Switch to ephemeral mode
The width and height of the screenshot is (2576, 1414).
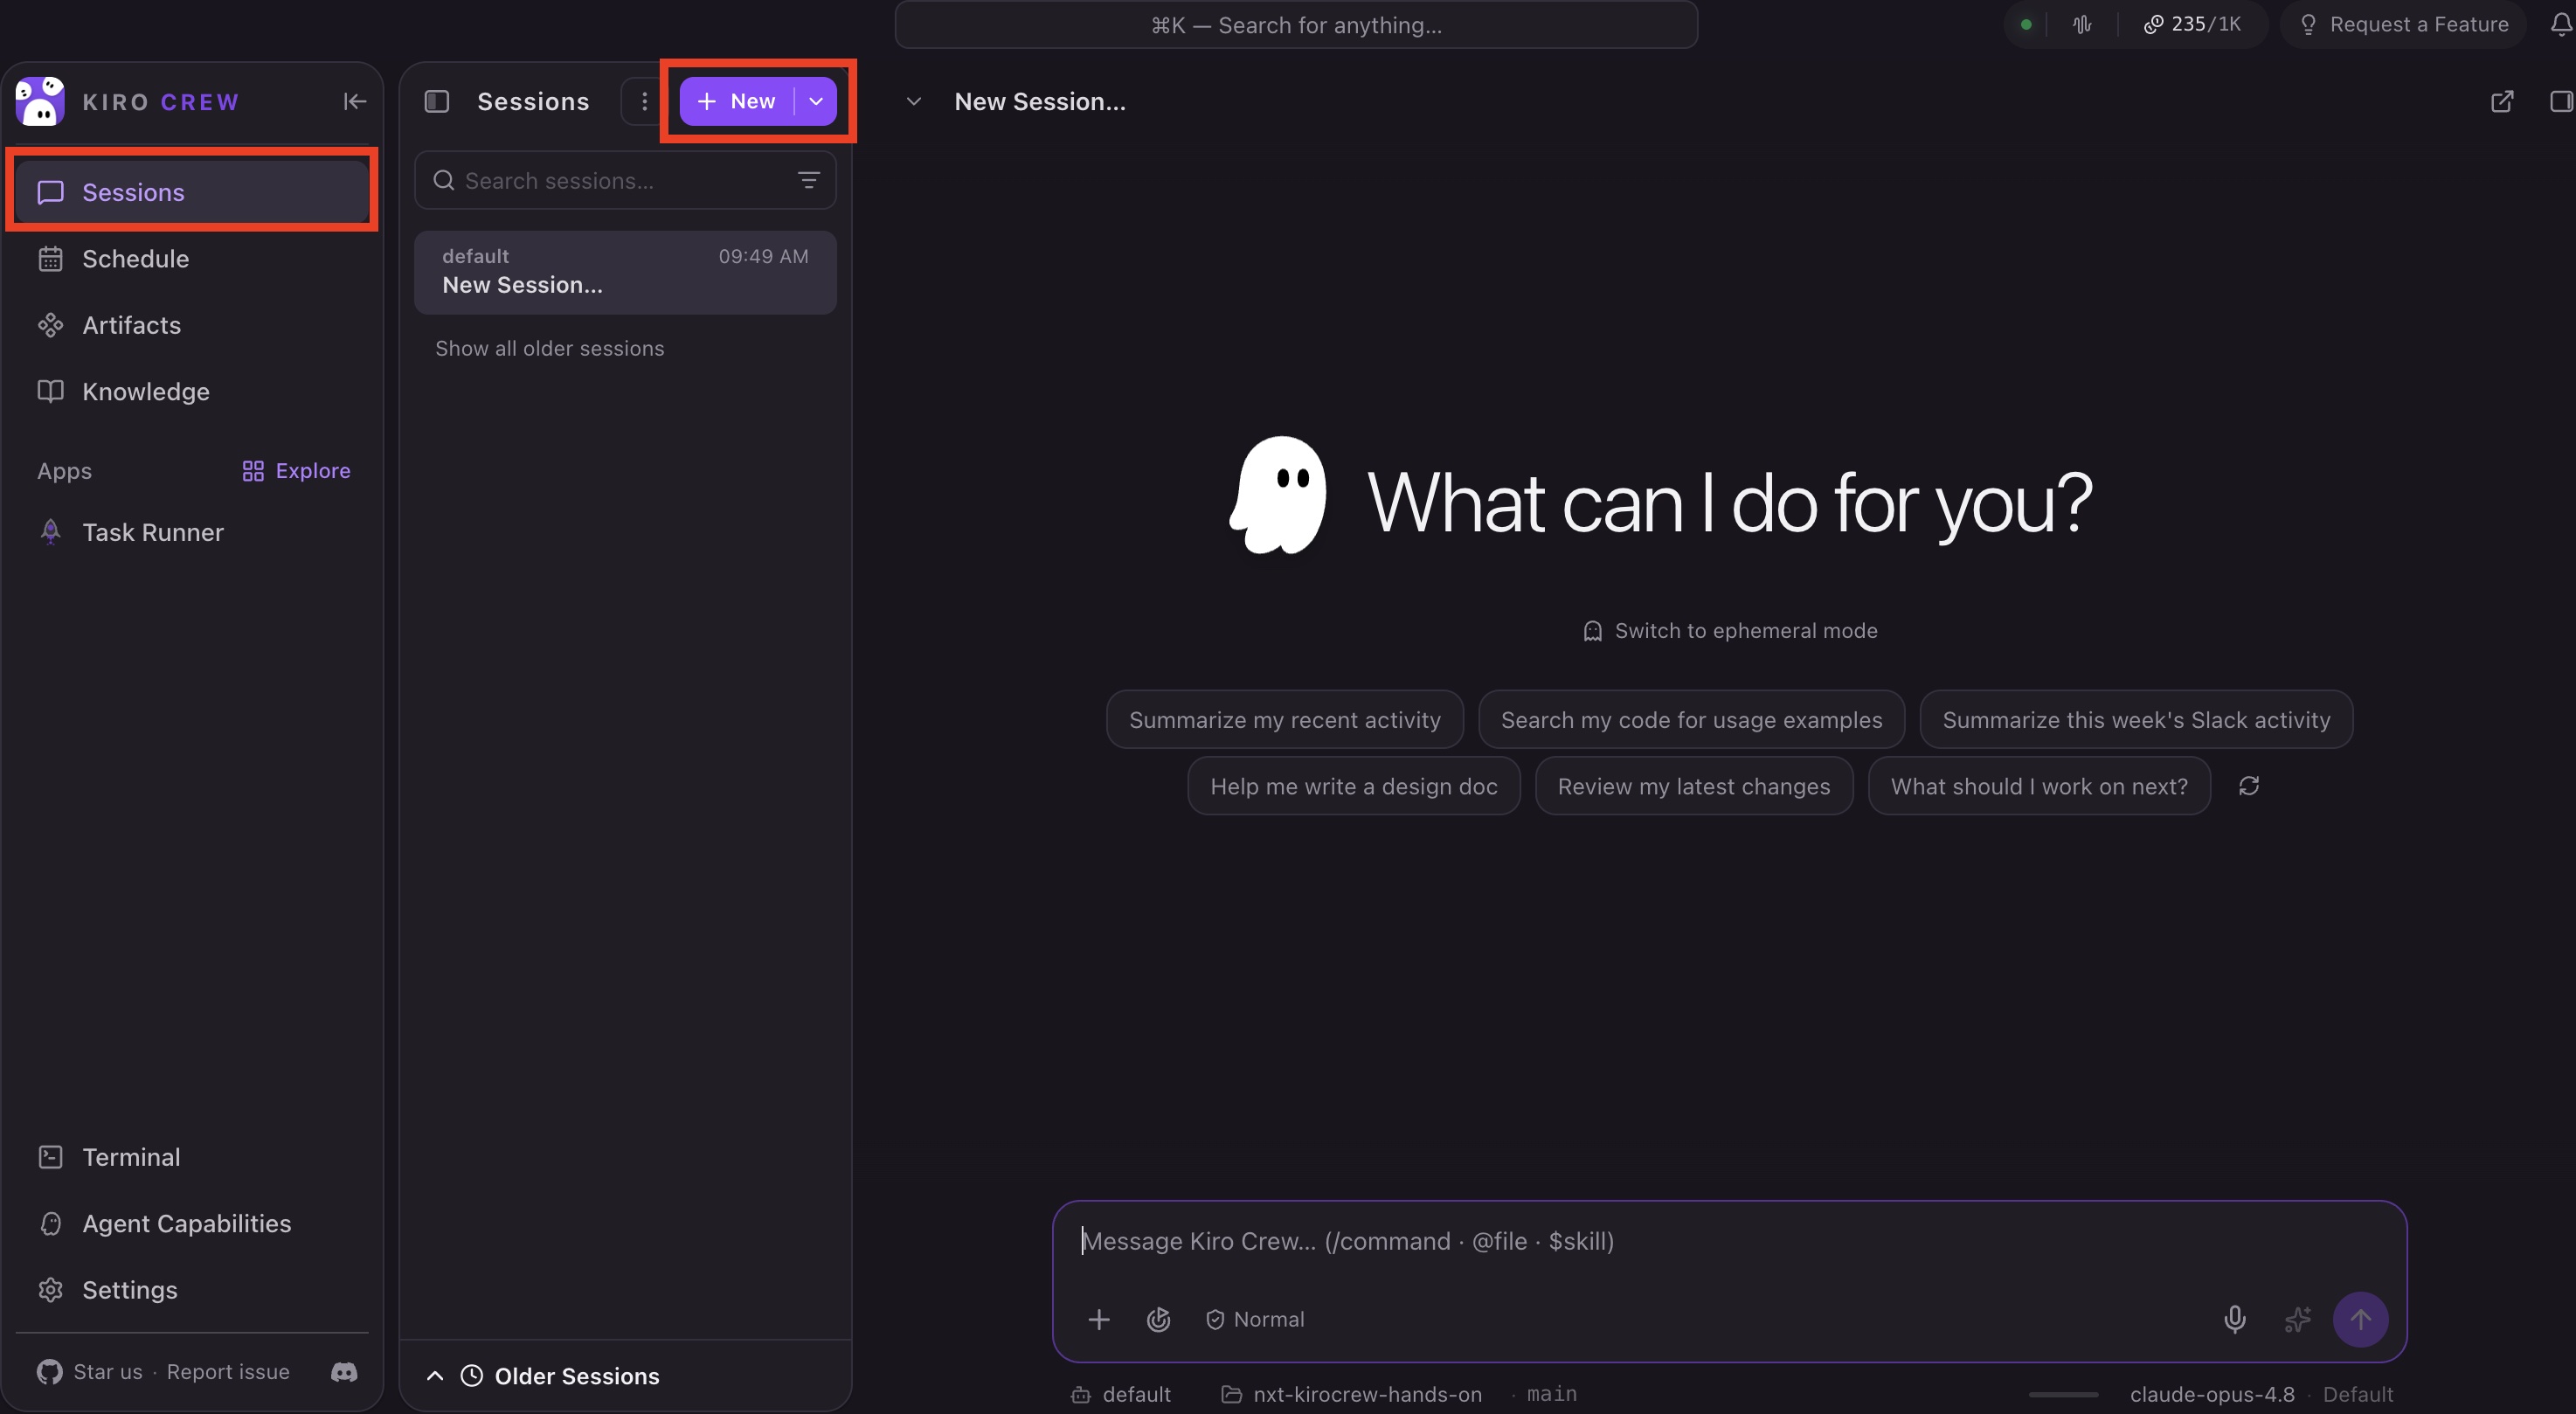[1730, 631]
